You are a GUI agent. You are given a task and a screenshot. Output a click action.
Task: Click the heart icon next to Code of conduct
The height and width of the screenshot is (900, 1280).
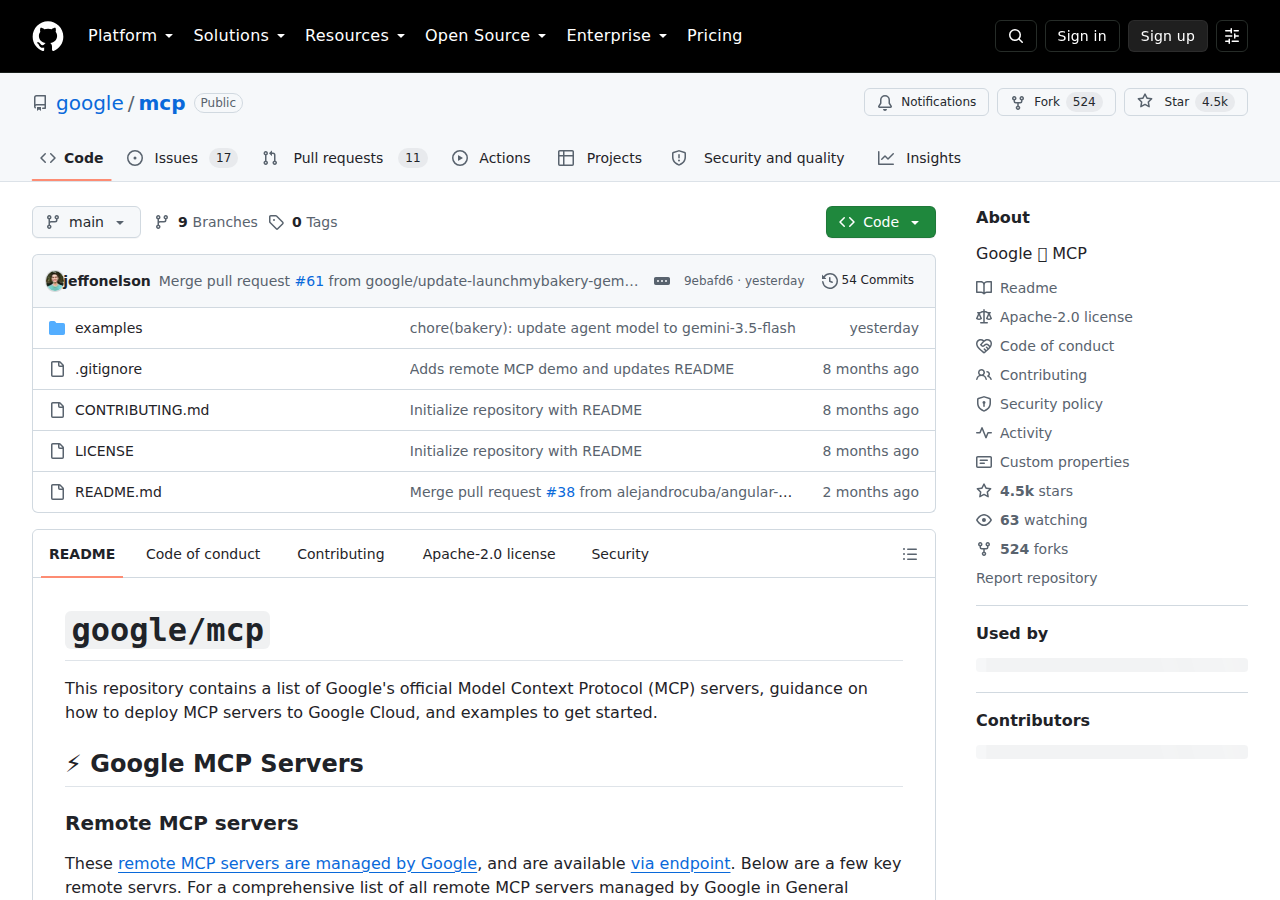coord(984,346)
